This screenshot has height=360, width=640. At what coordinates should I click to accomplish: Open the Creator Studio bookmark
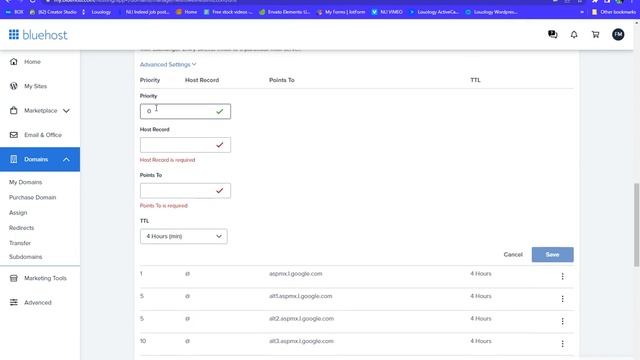(53, 12)
